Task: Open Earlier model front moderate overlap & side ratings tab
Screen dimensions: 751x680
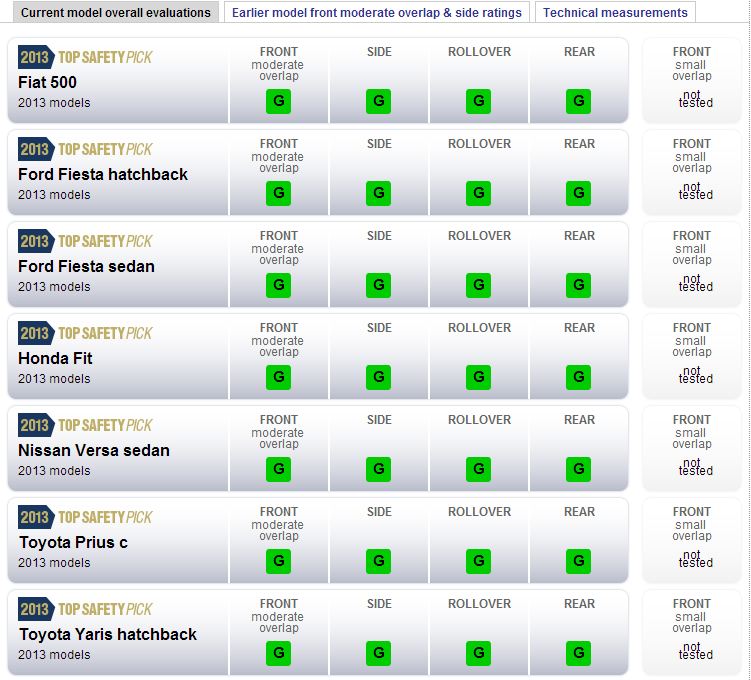Action: tap(378, 13)
